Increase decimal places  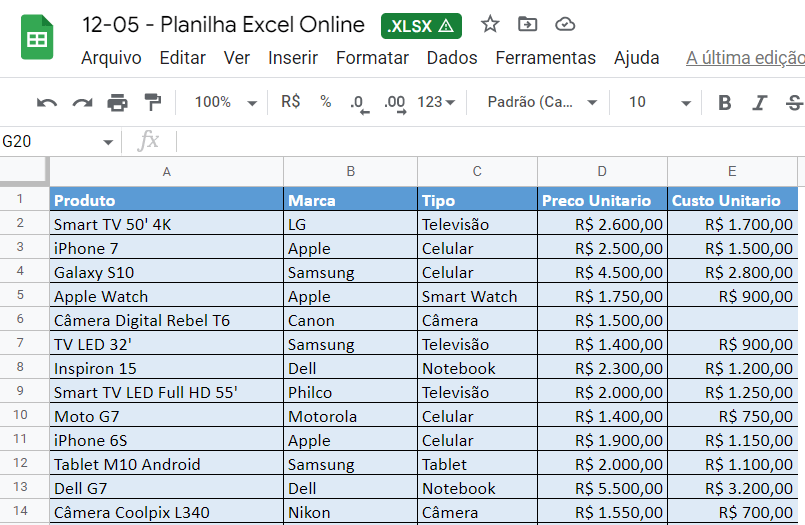click(395, 103)
